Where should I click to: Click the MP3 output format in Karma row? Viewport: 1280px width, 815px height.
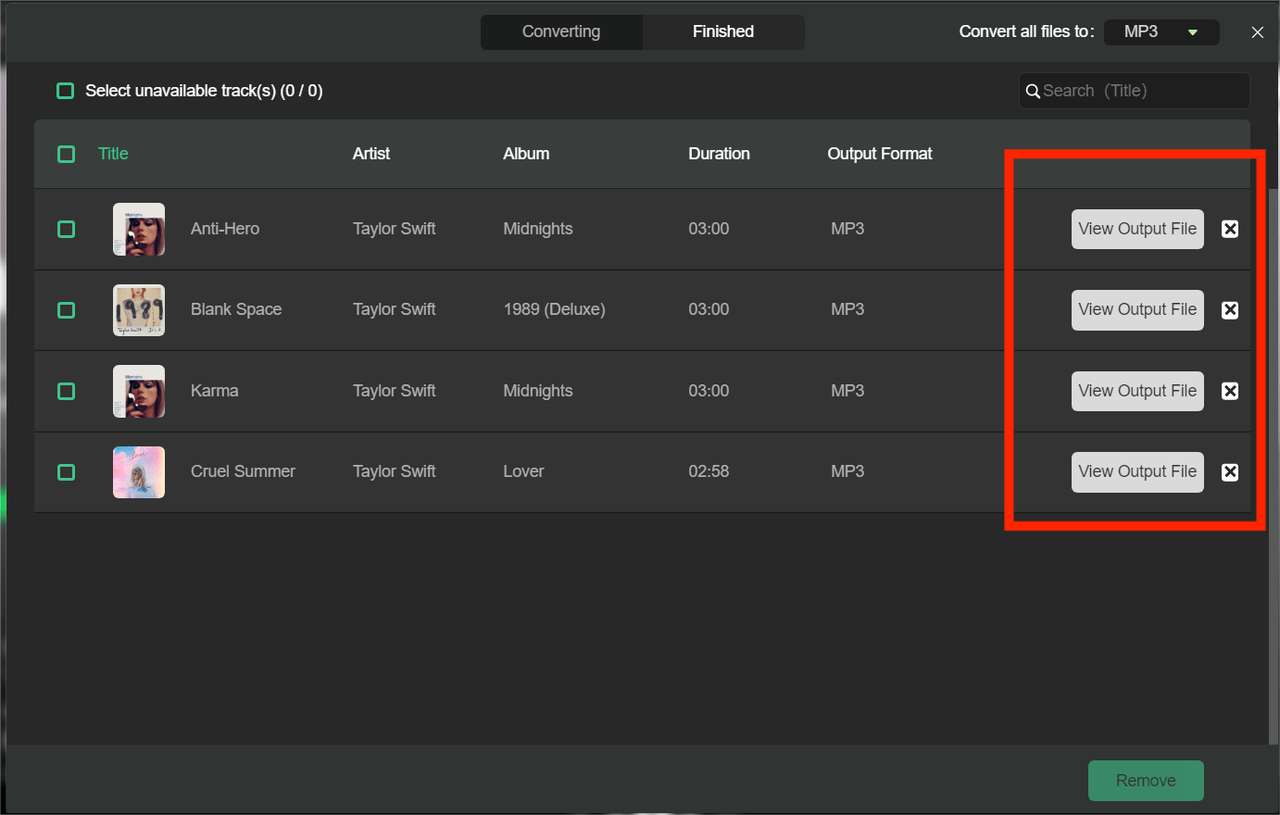pos(847,391)
